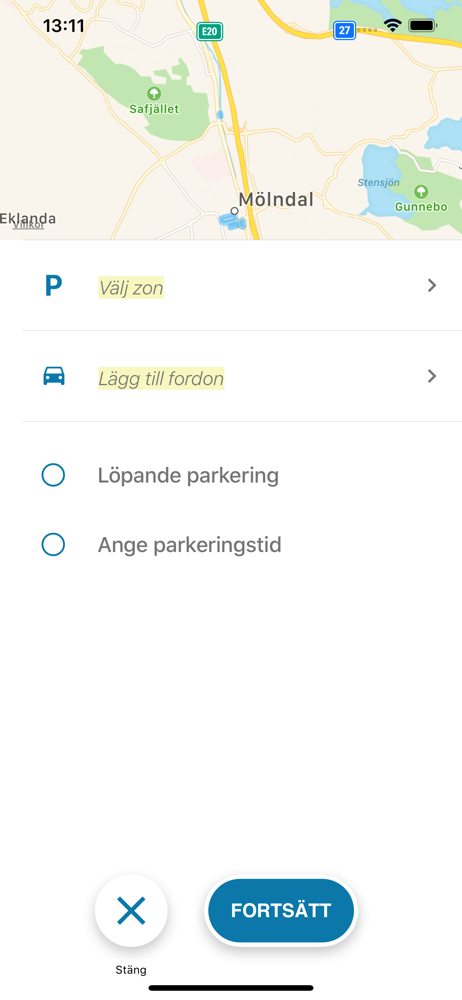The width and height of the screenshot is (462, 1000).
Task: Tap the Gunnebo park tree icon
Action: [421, 191]
